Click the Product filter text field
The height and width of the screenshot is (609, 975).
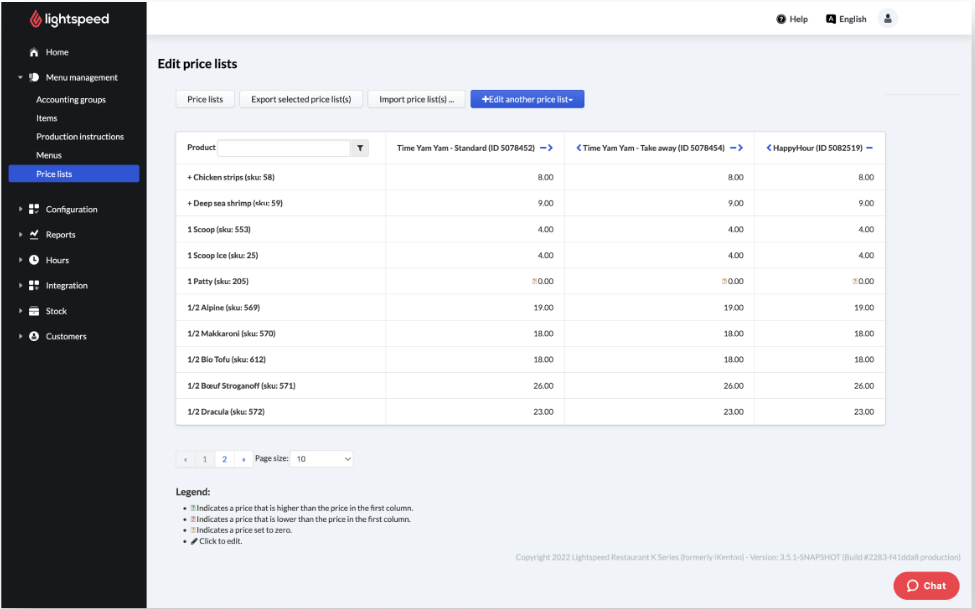point(283,148)
